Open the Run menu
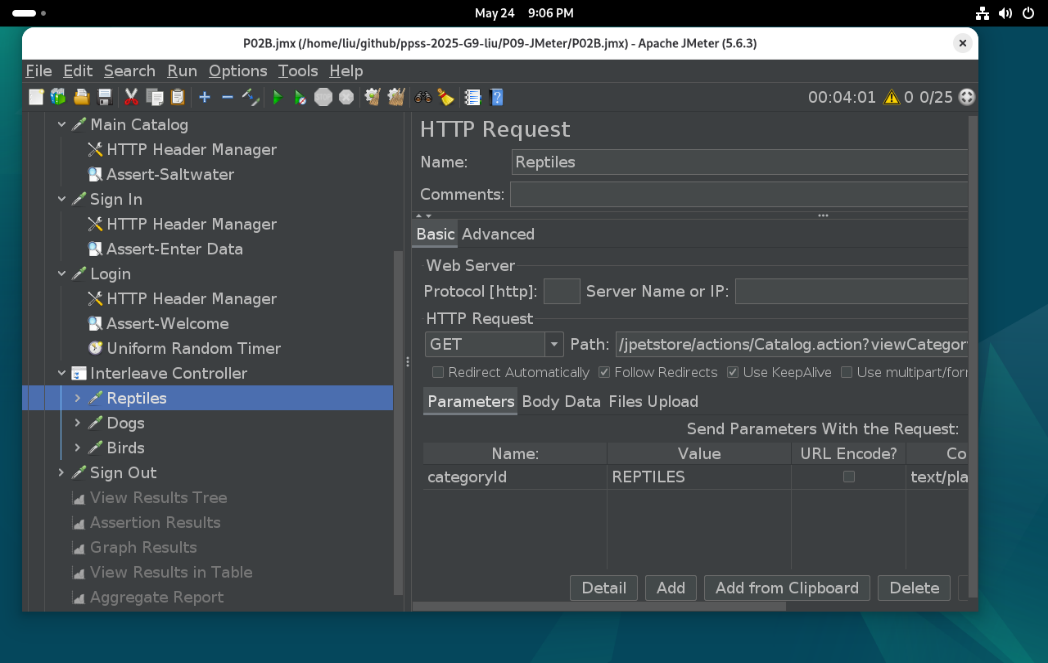The width and height of the screenshot is (1048, 663). tap(182, 71)
